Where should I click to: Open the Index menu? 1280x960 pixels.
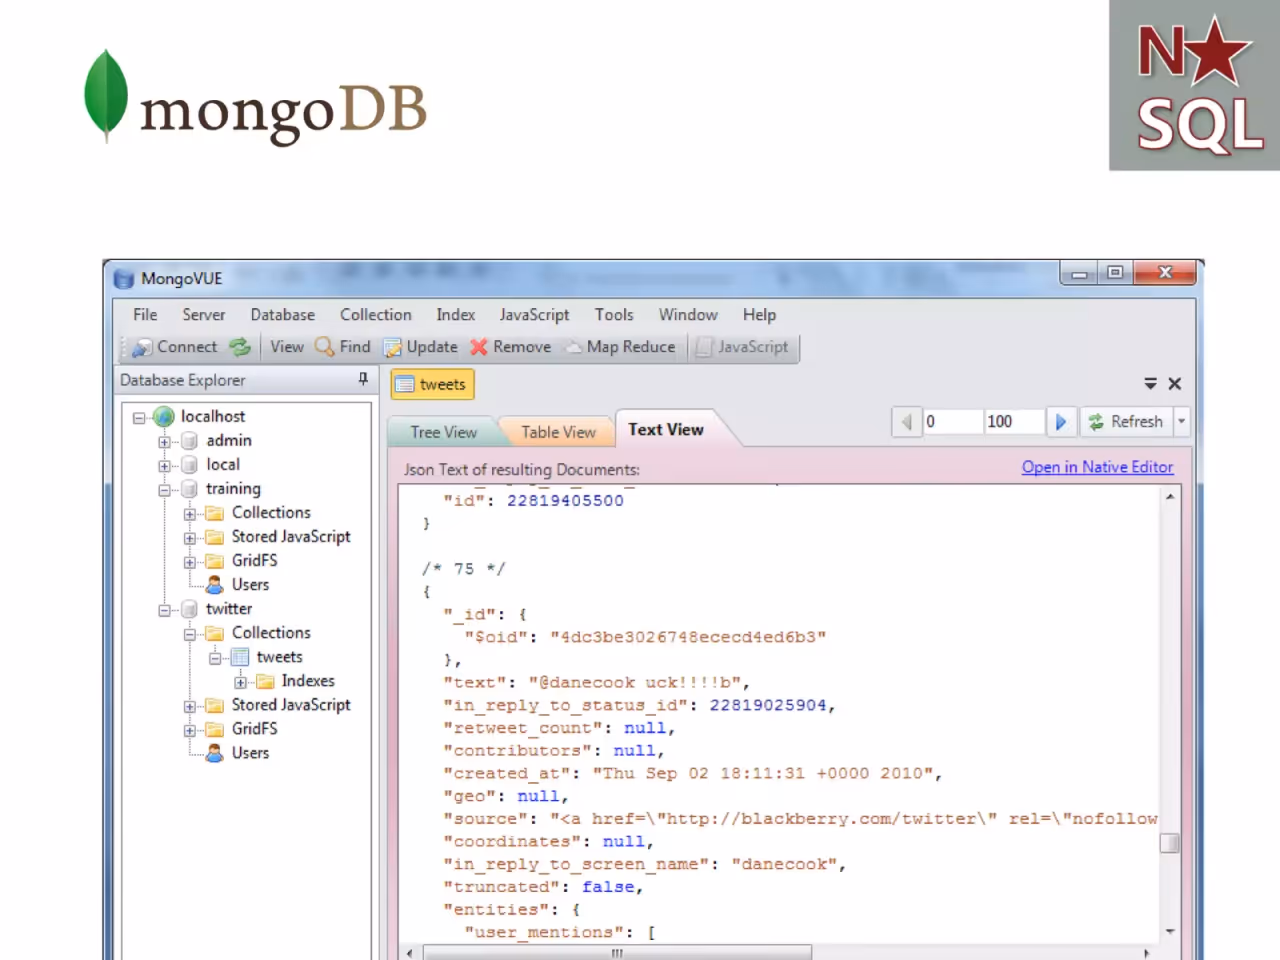coord(455,314)
